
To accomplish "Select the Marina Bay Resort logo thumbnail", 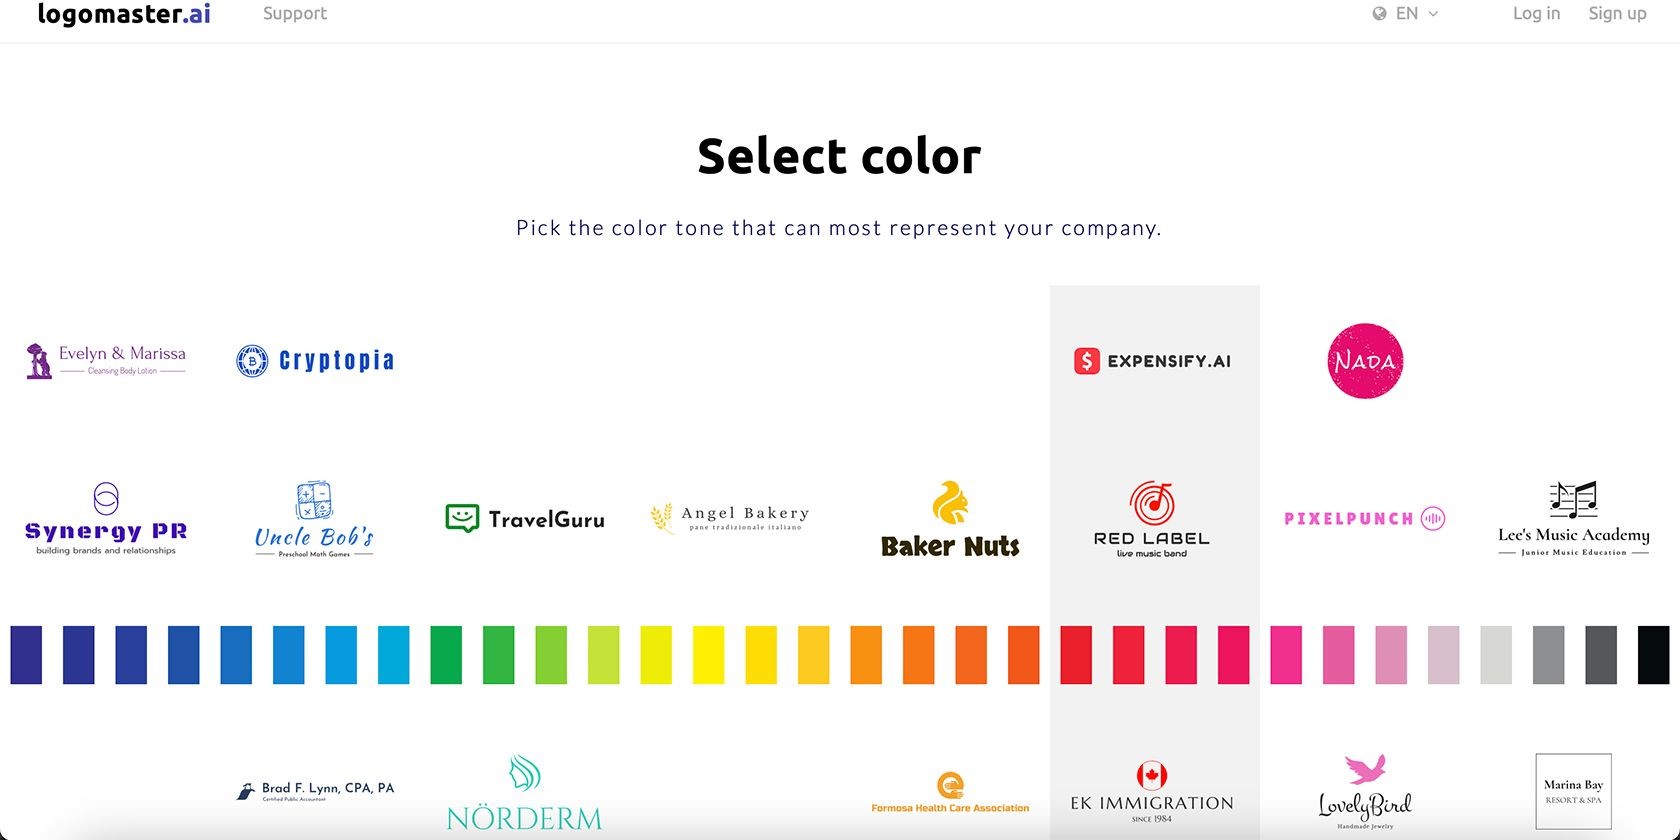I will click(x=1573, y=791).
